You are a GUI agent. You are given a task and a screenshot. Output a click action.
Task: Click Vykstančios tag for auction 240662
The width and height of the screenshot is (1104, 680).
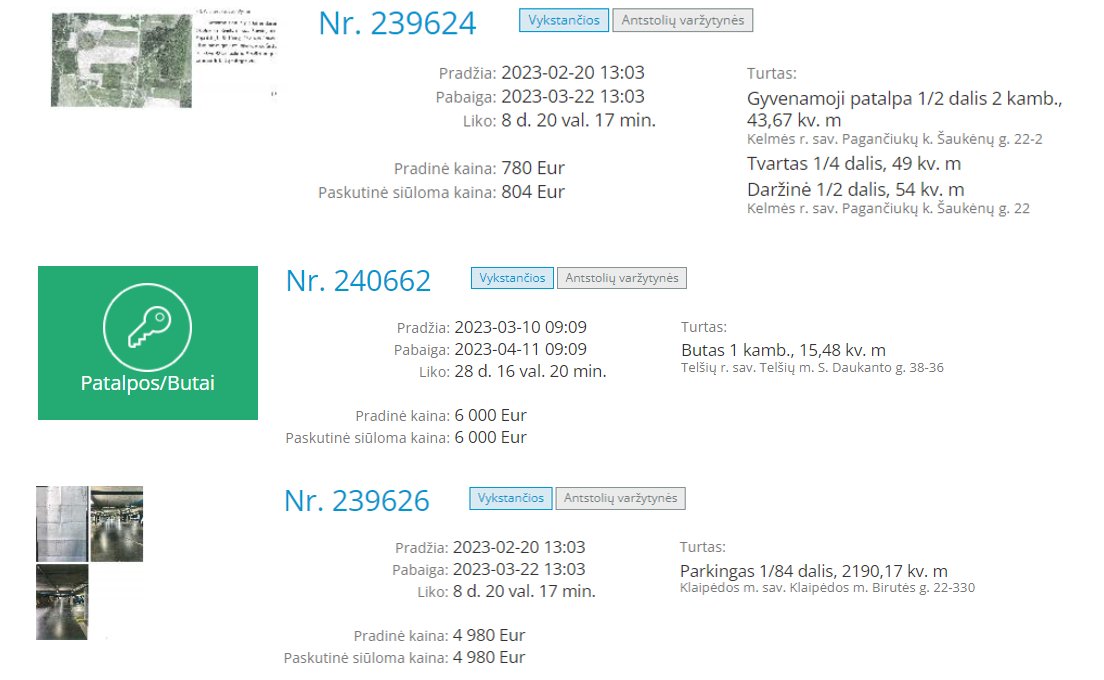tap(512, 278)
